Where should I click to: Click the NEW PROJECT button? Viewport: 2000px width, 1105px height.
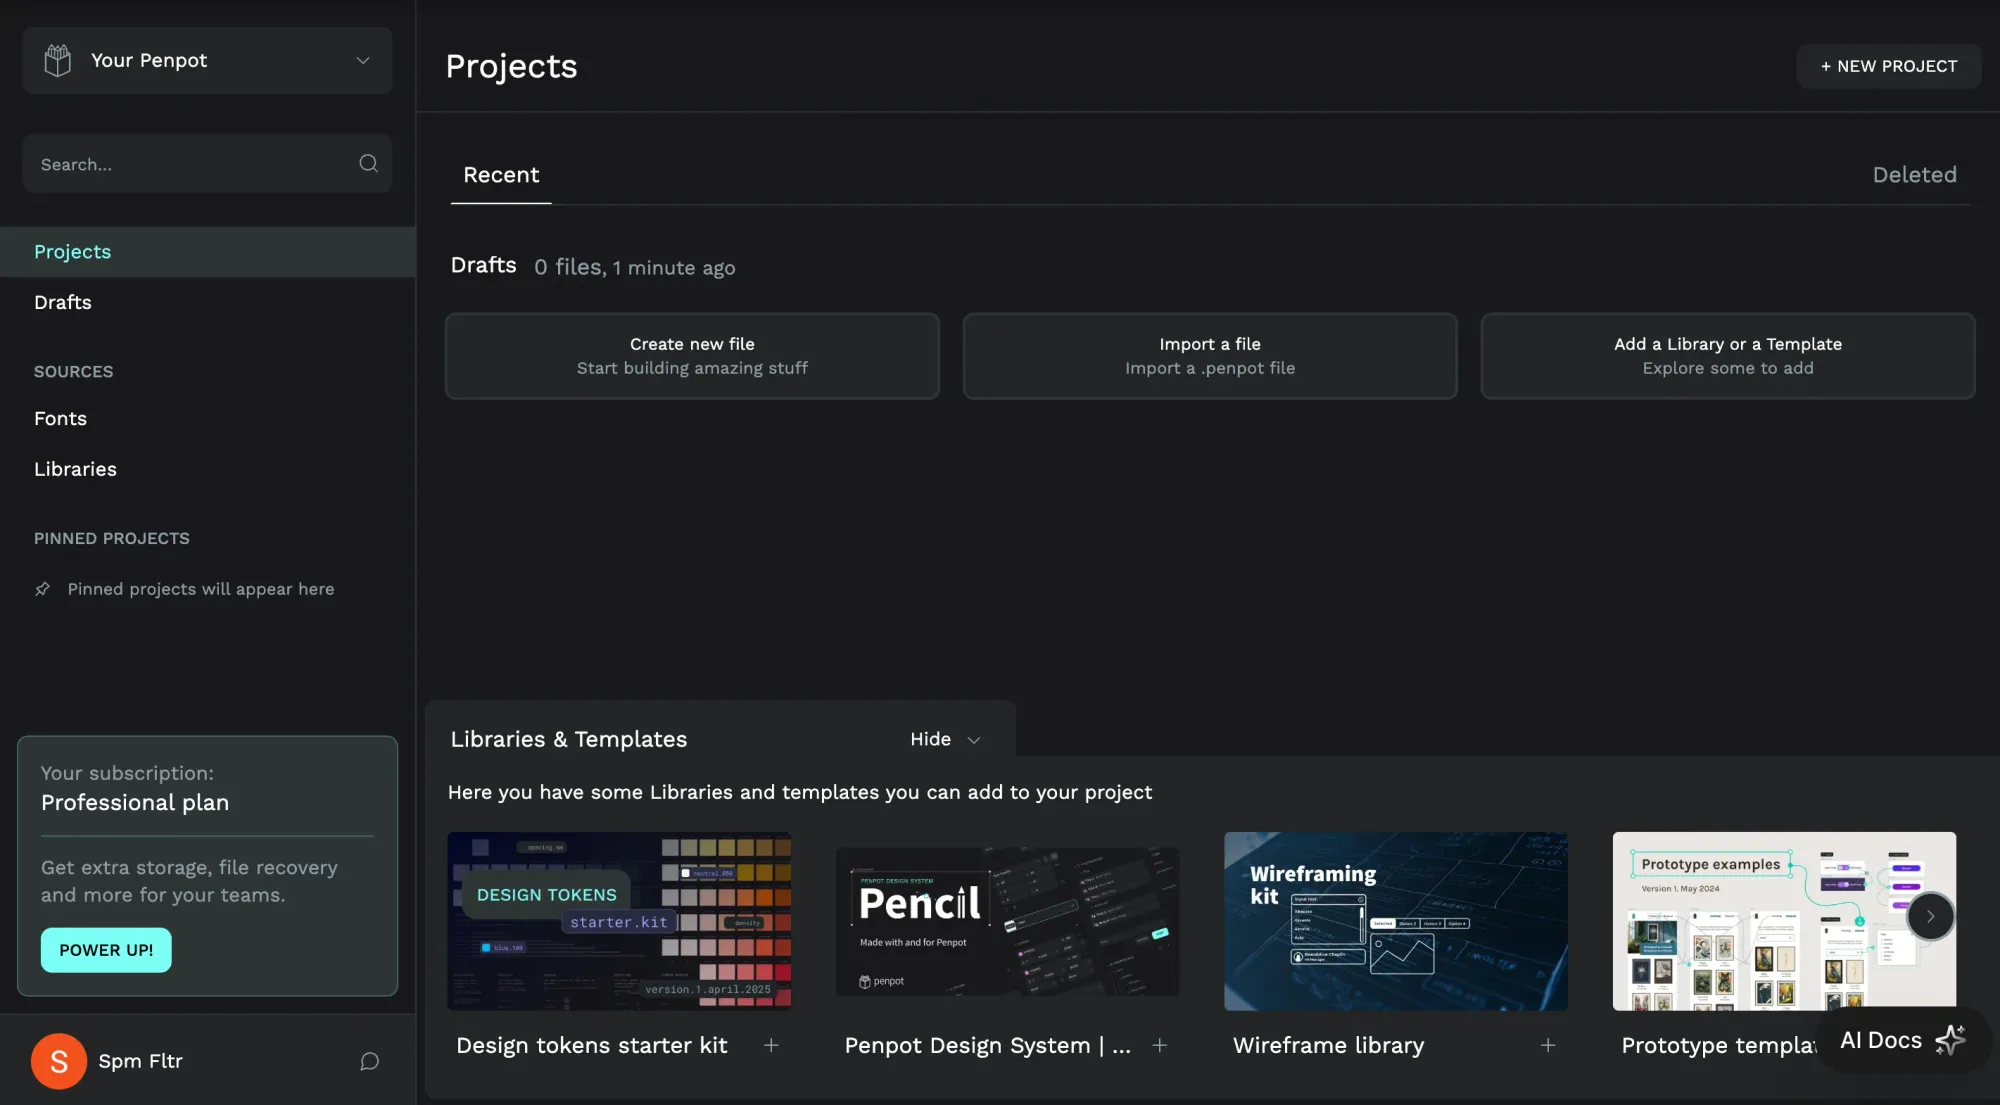1888,65
